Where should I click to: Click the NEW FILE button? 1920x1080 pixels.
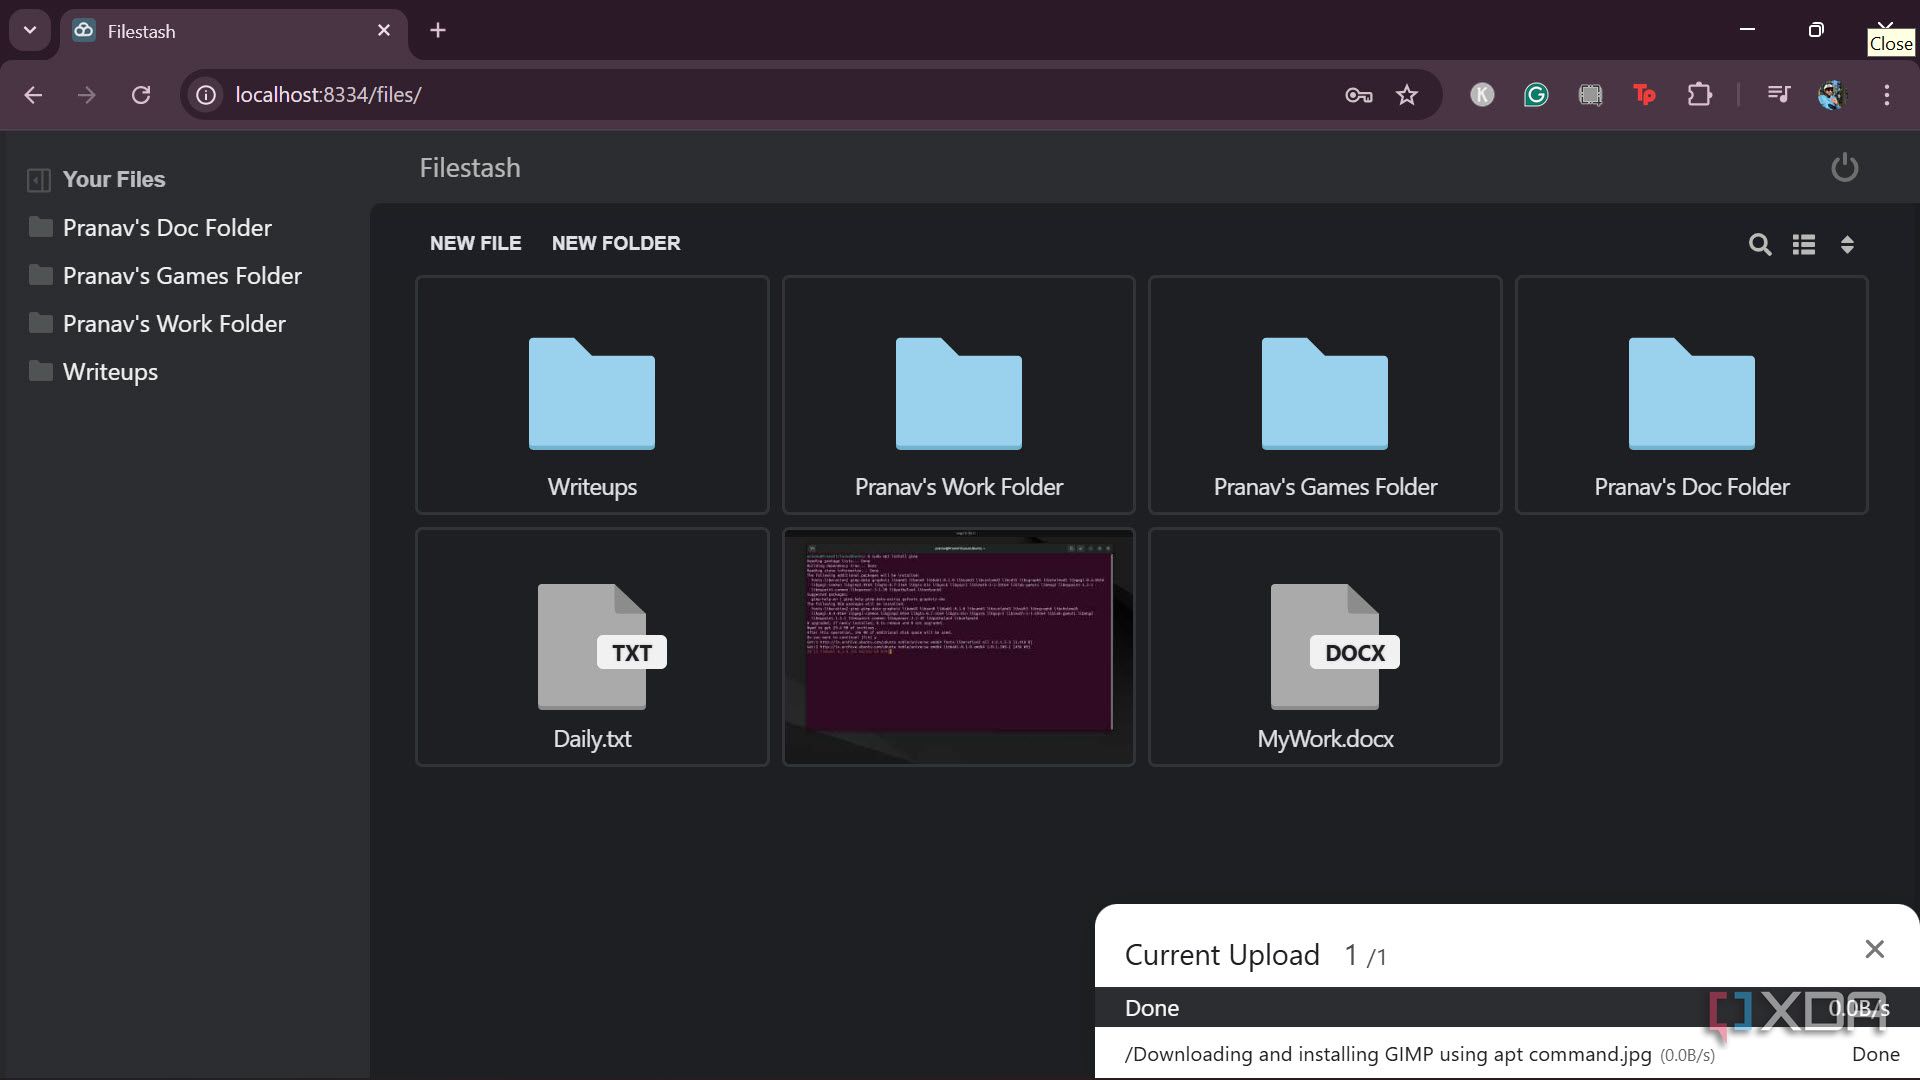[475, 243]
